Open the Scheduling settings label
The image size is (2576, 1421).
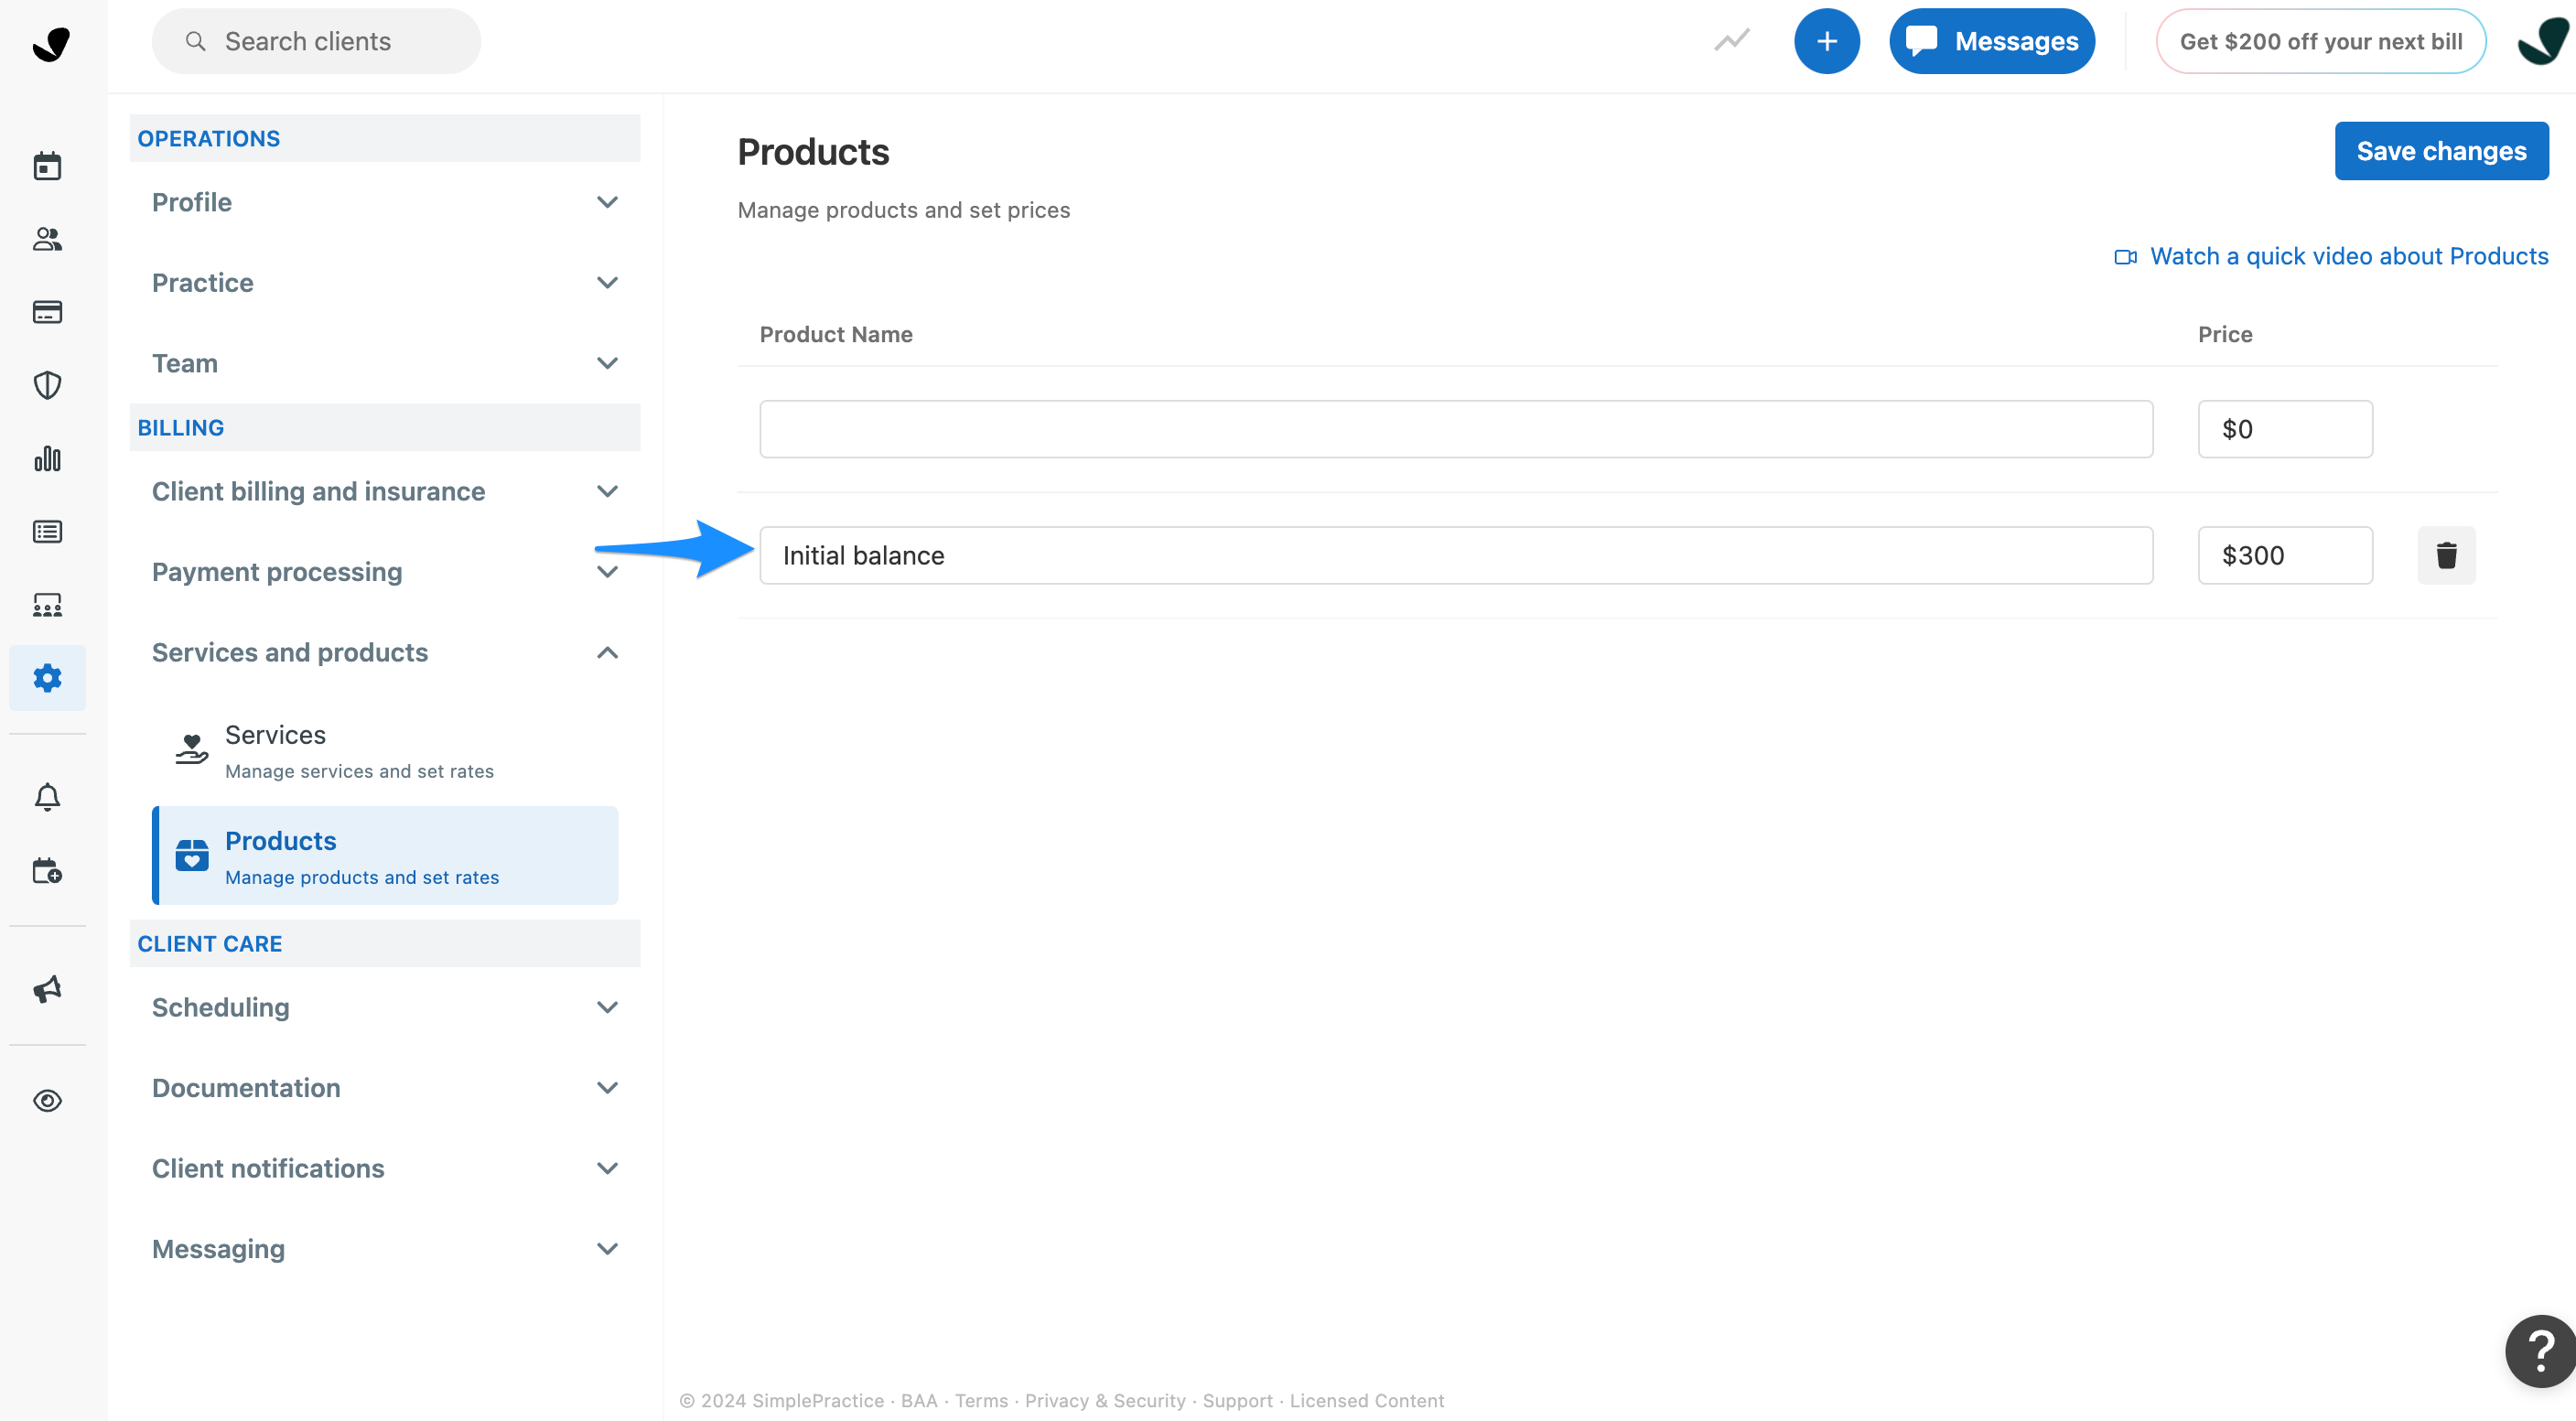click(x=221, y=1007)
